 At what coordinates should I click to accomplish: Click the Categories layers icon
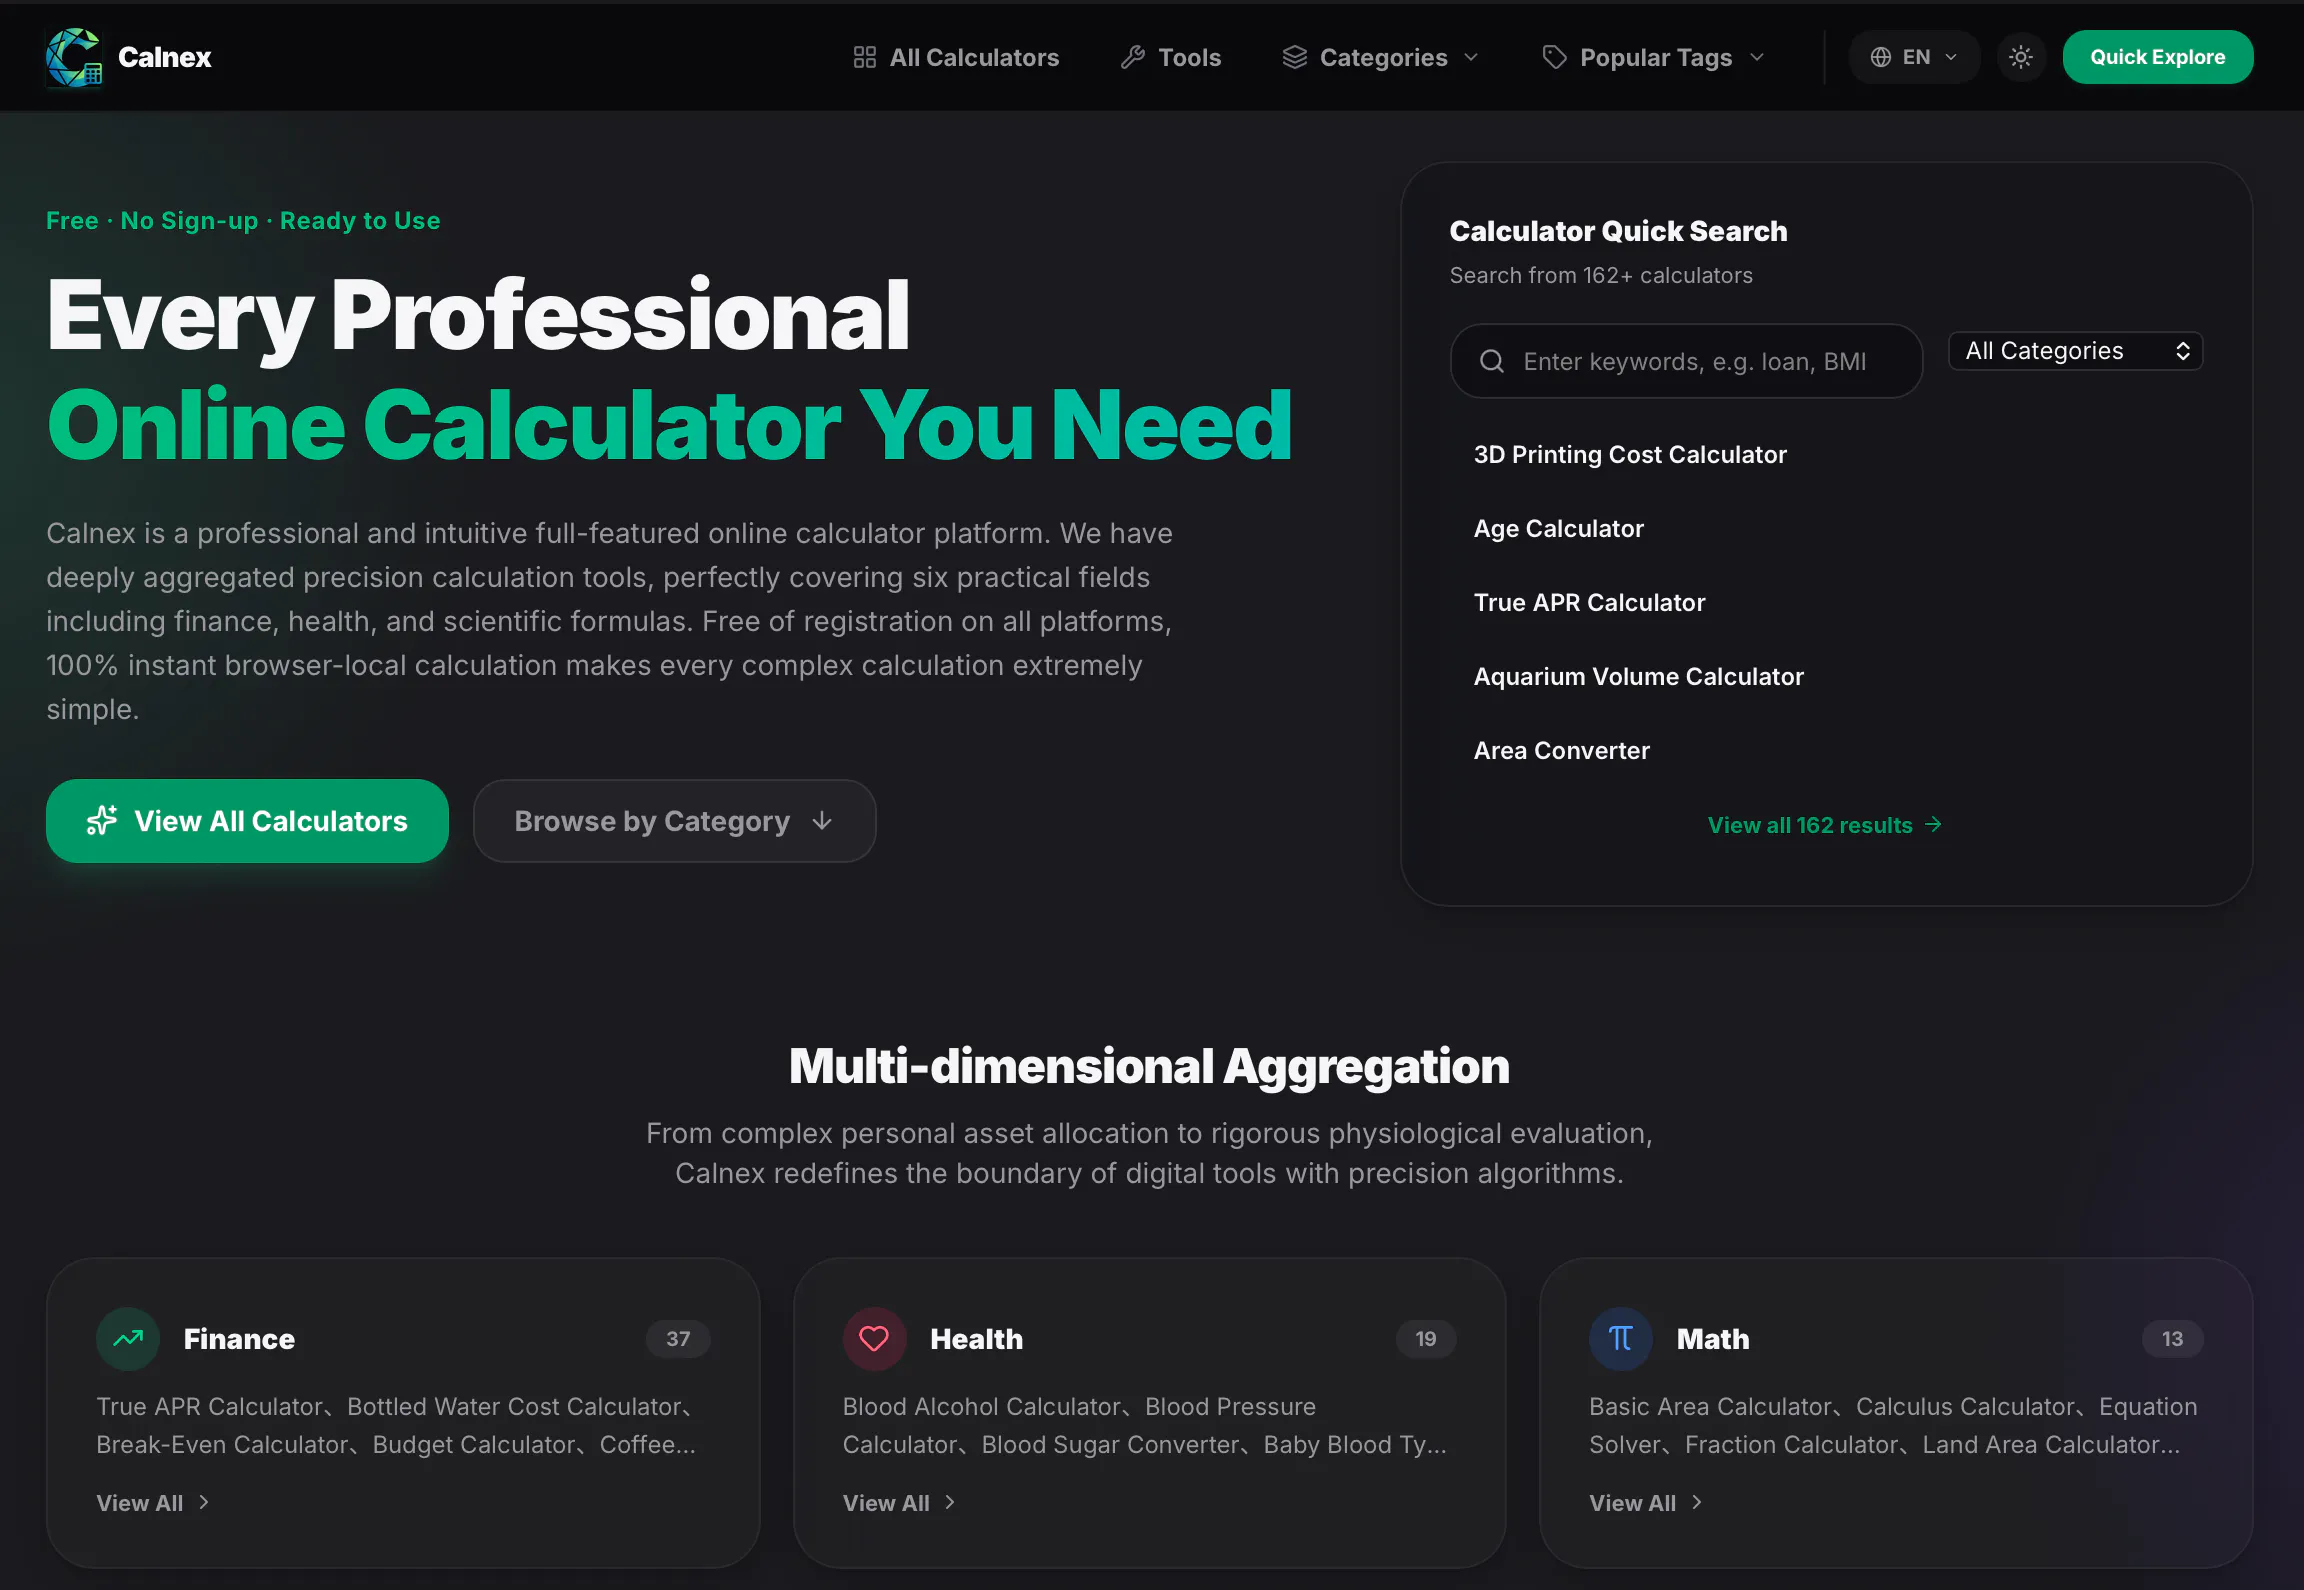(x=1295, y=57)
